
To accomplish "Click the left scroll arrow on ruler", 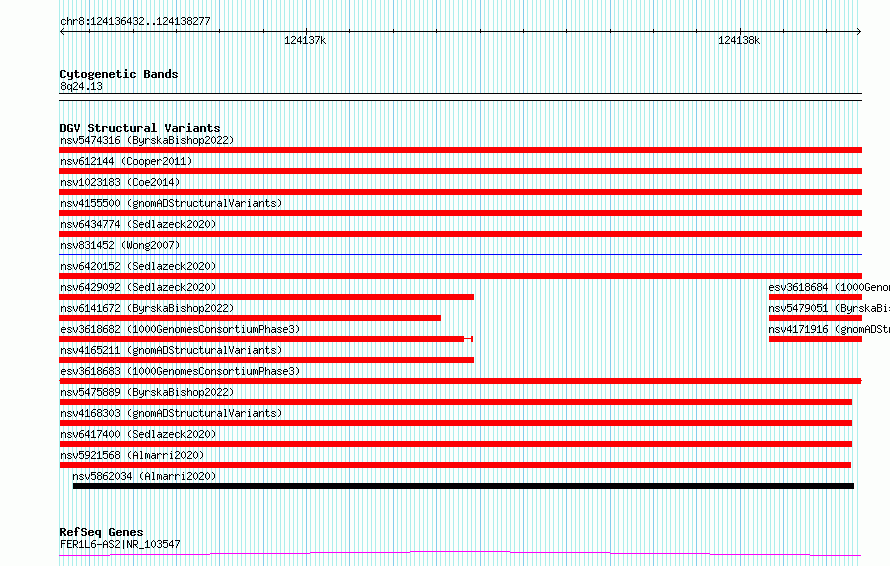I will point(62,32).
